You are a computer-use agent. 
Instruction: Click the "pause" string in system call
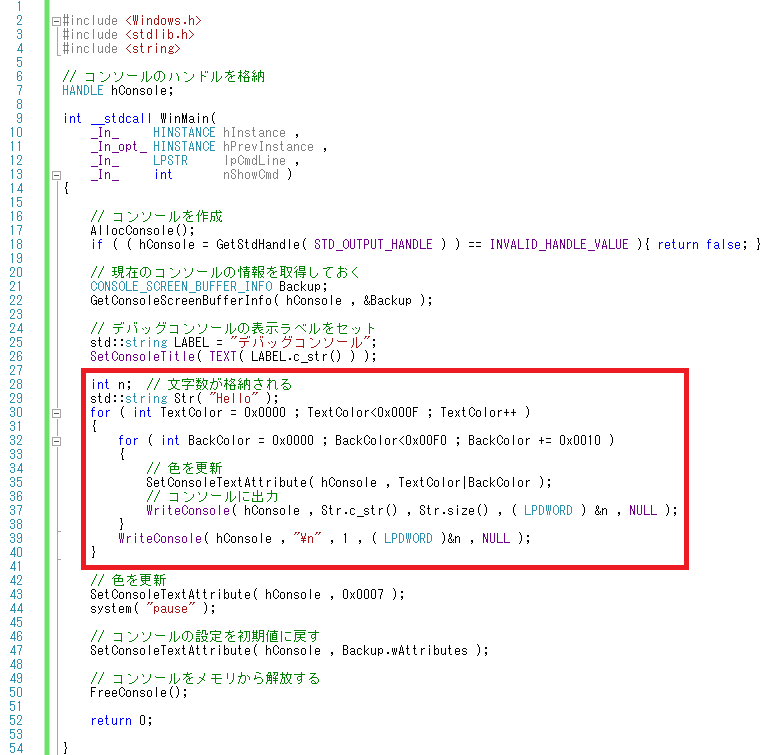[171, 608]
